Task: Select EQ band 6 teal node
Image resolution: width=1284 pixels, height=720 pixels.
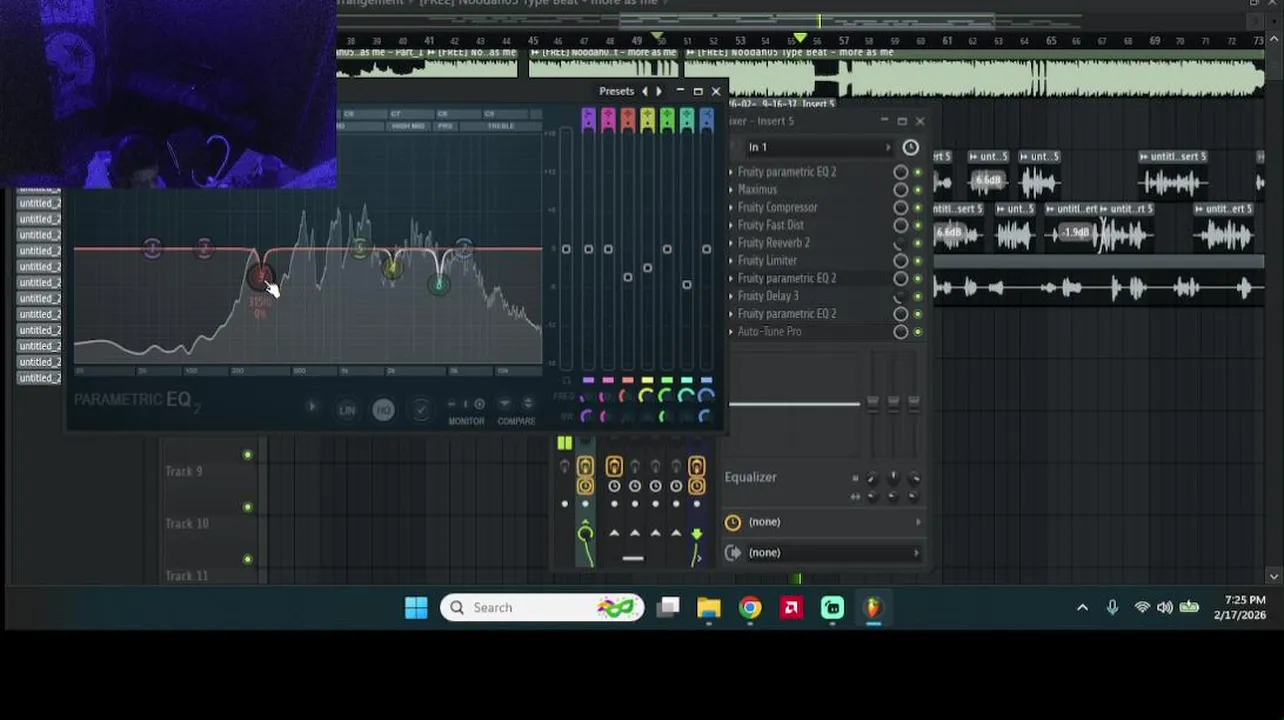Action: click(x=438, y=285)
